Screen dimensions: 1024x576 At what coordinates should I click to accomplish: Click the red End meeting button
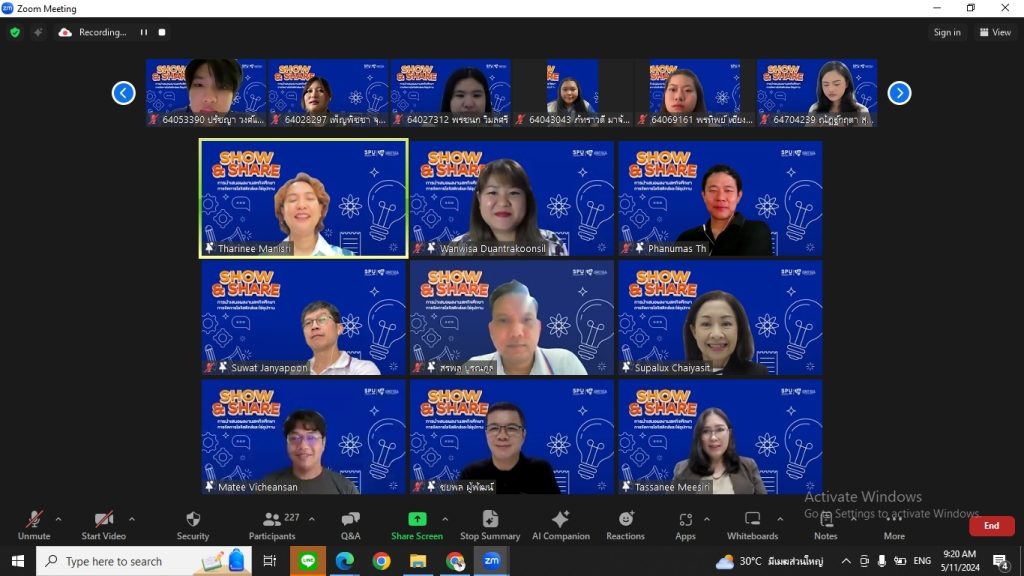[x=991, y=526]
